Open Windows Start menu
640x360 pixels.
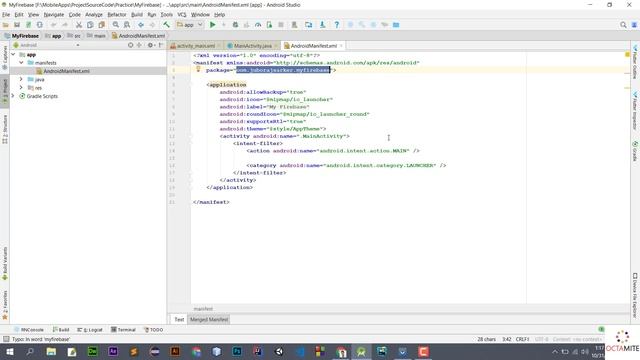coord(9,351)
